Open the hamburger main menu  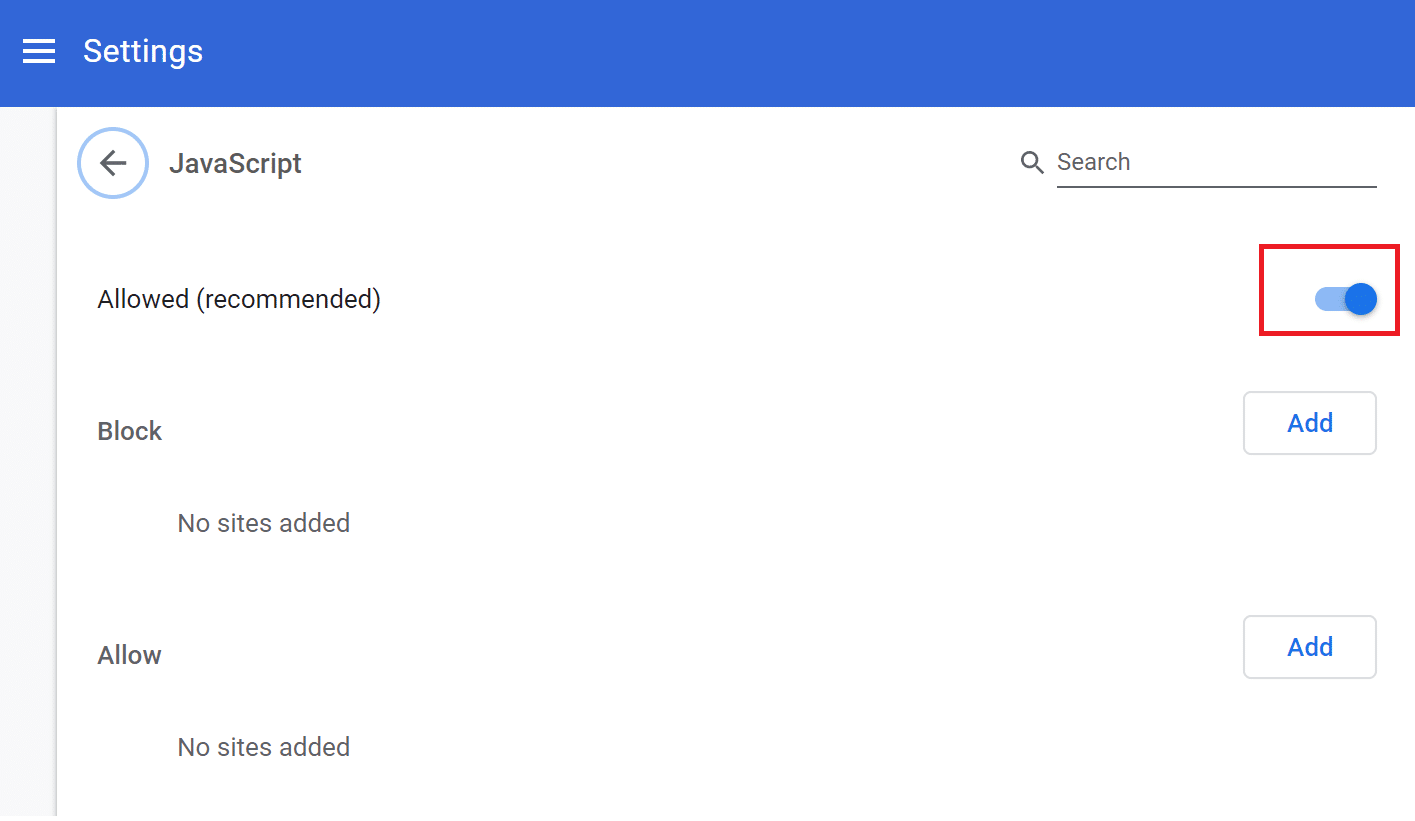pos(39,51)
